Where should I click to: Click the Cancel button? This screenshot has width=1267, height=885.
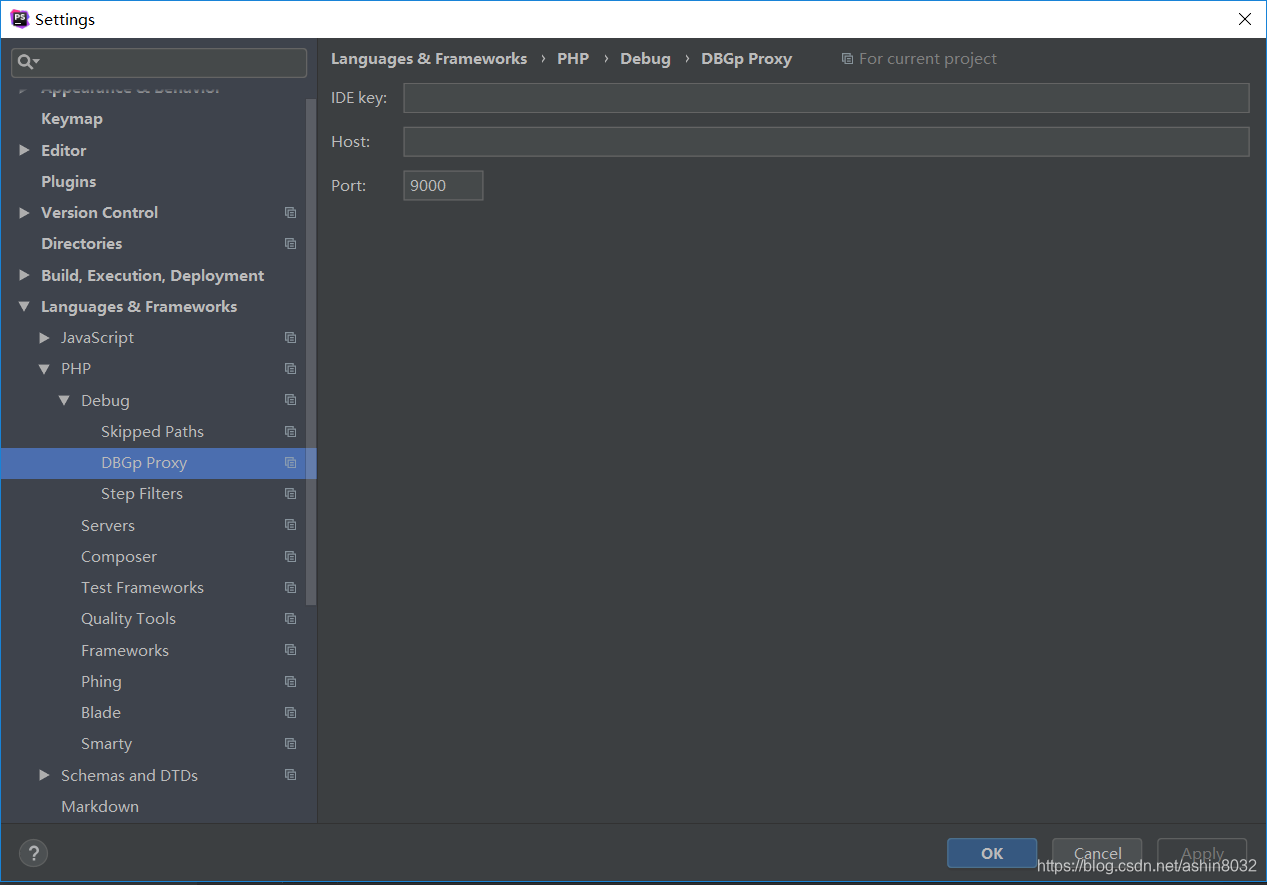1097,853
